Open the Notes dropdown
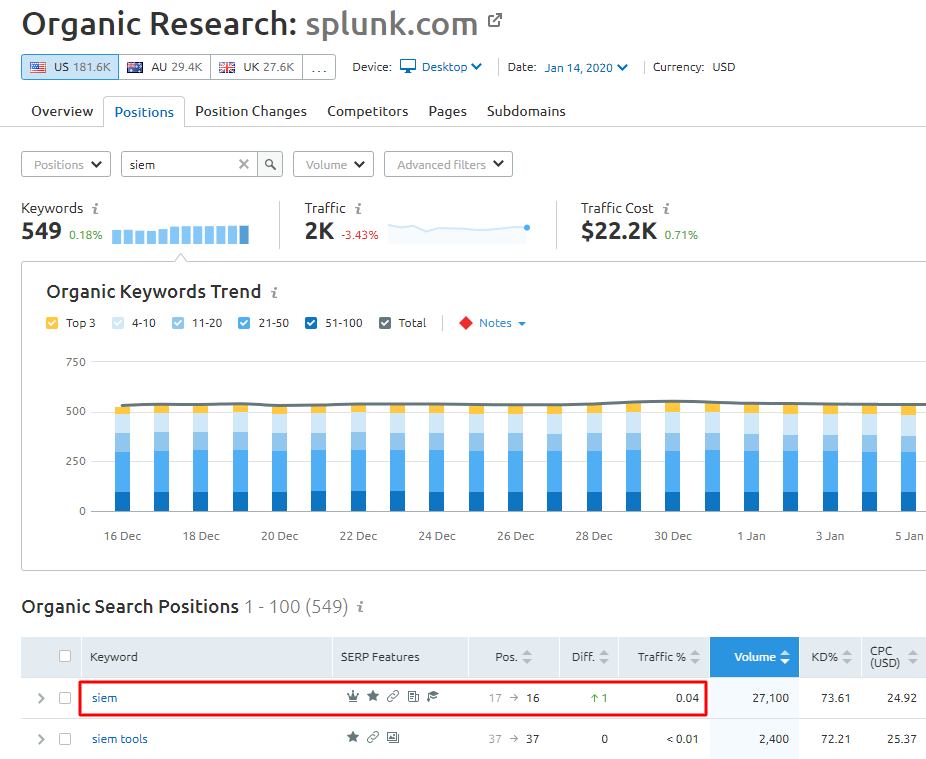 click(502, 323)
